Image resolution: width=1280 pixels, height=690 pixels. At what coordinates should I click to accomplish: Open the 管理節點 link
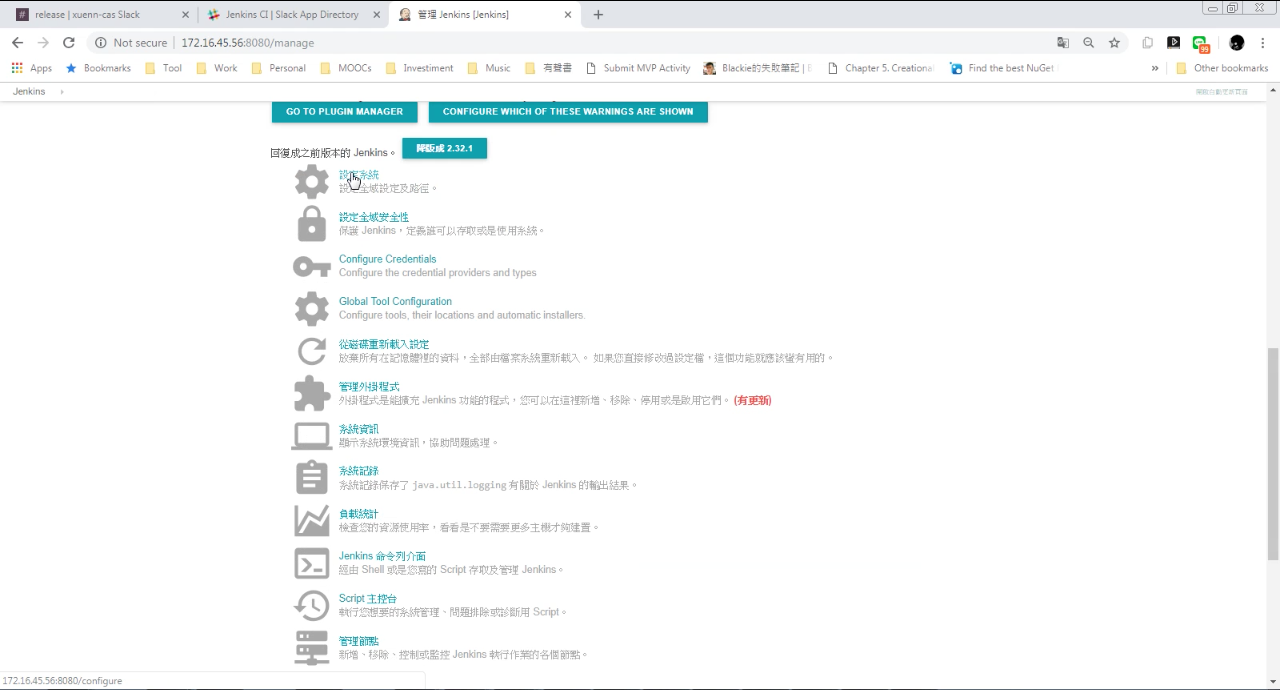coord(359,641)
